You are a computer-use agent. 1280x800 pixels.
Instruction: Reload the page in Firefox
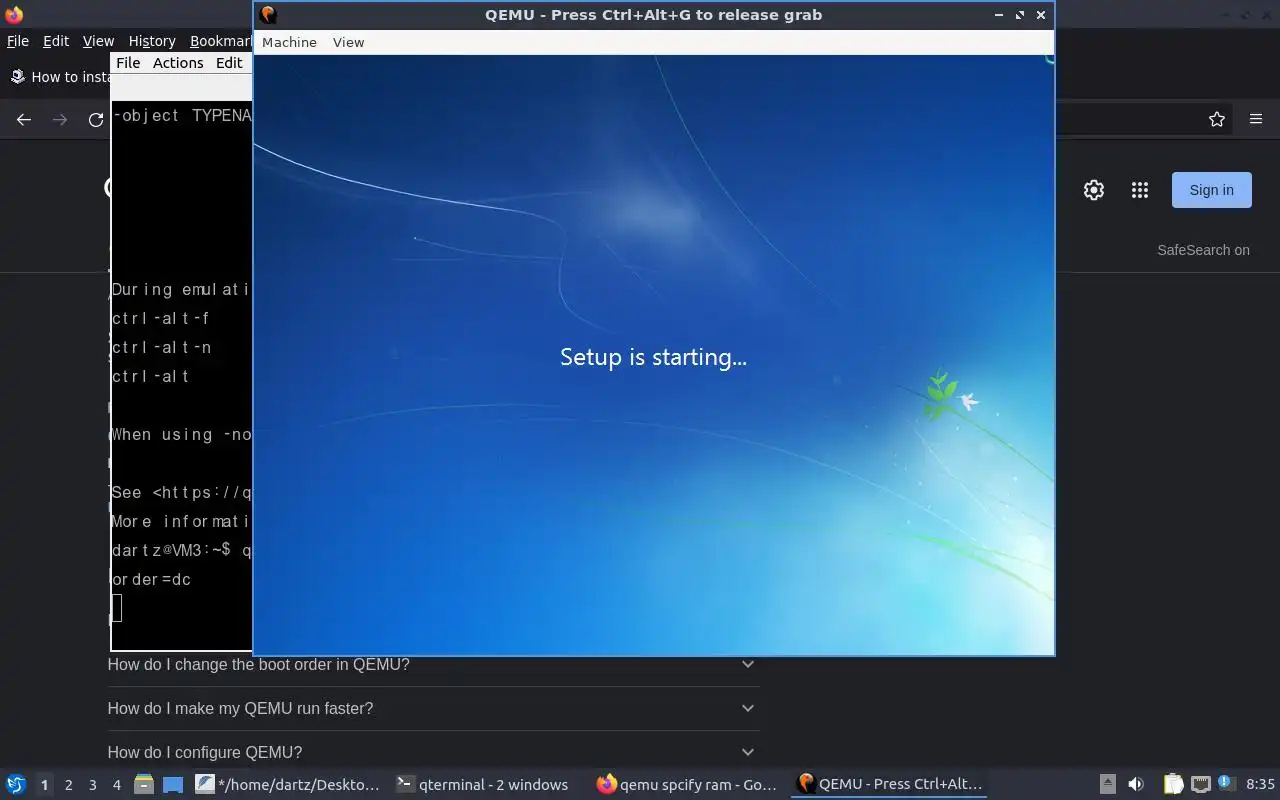tap(96, 119)
